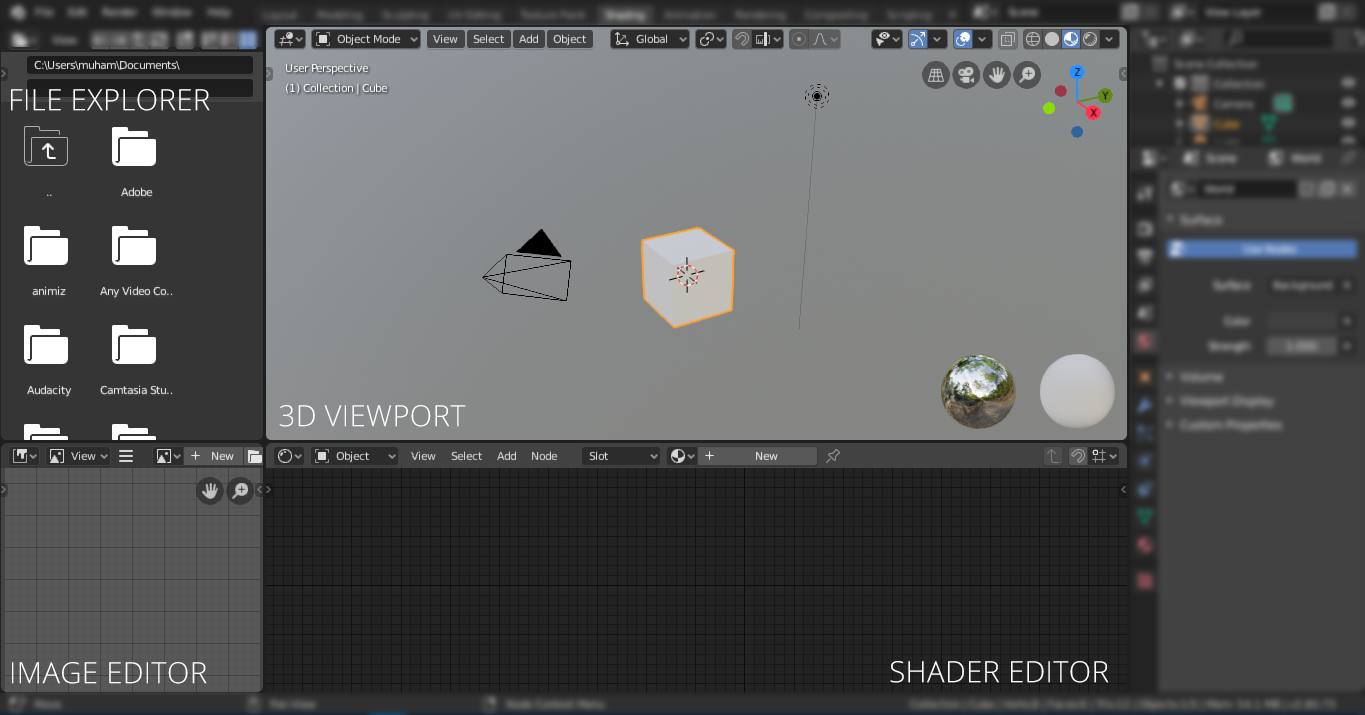Switch to Wireframe viewport shading
The width and height of the screenshot is (1365, 715).
[x=1033, y=39]
